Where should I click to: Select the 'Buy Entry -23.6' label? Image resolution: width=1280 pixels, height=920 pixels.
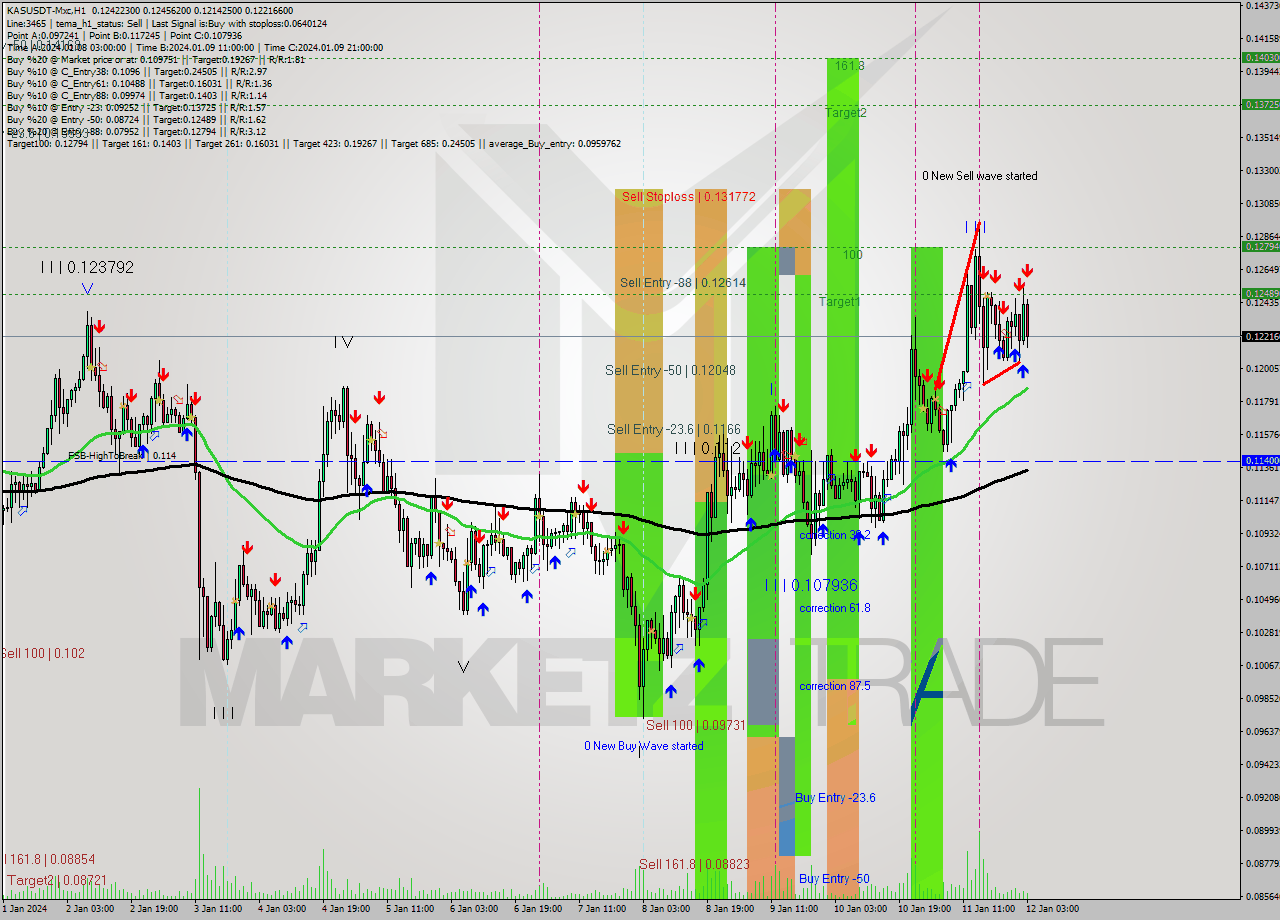835,797
